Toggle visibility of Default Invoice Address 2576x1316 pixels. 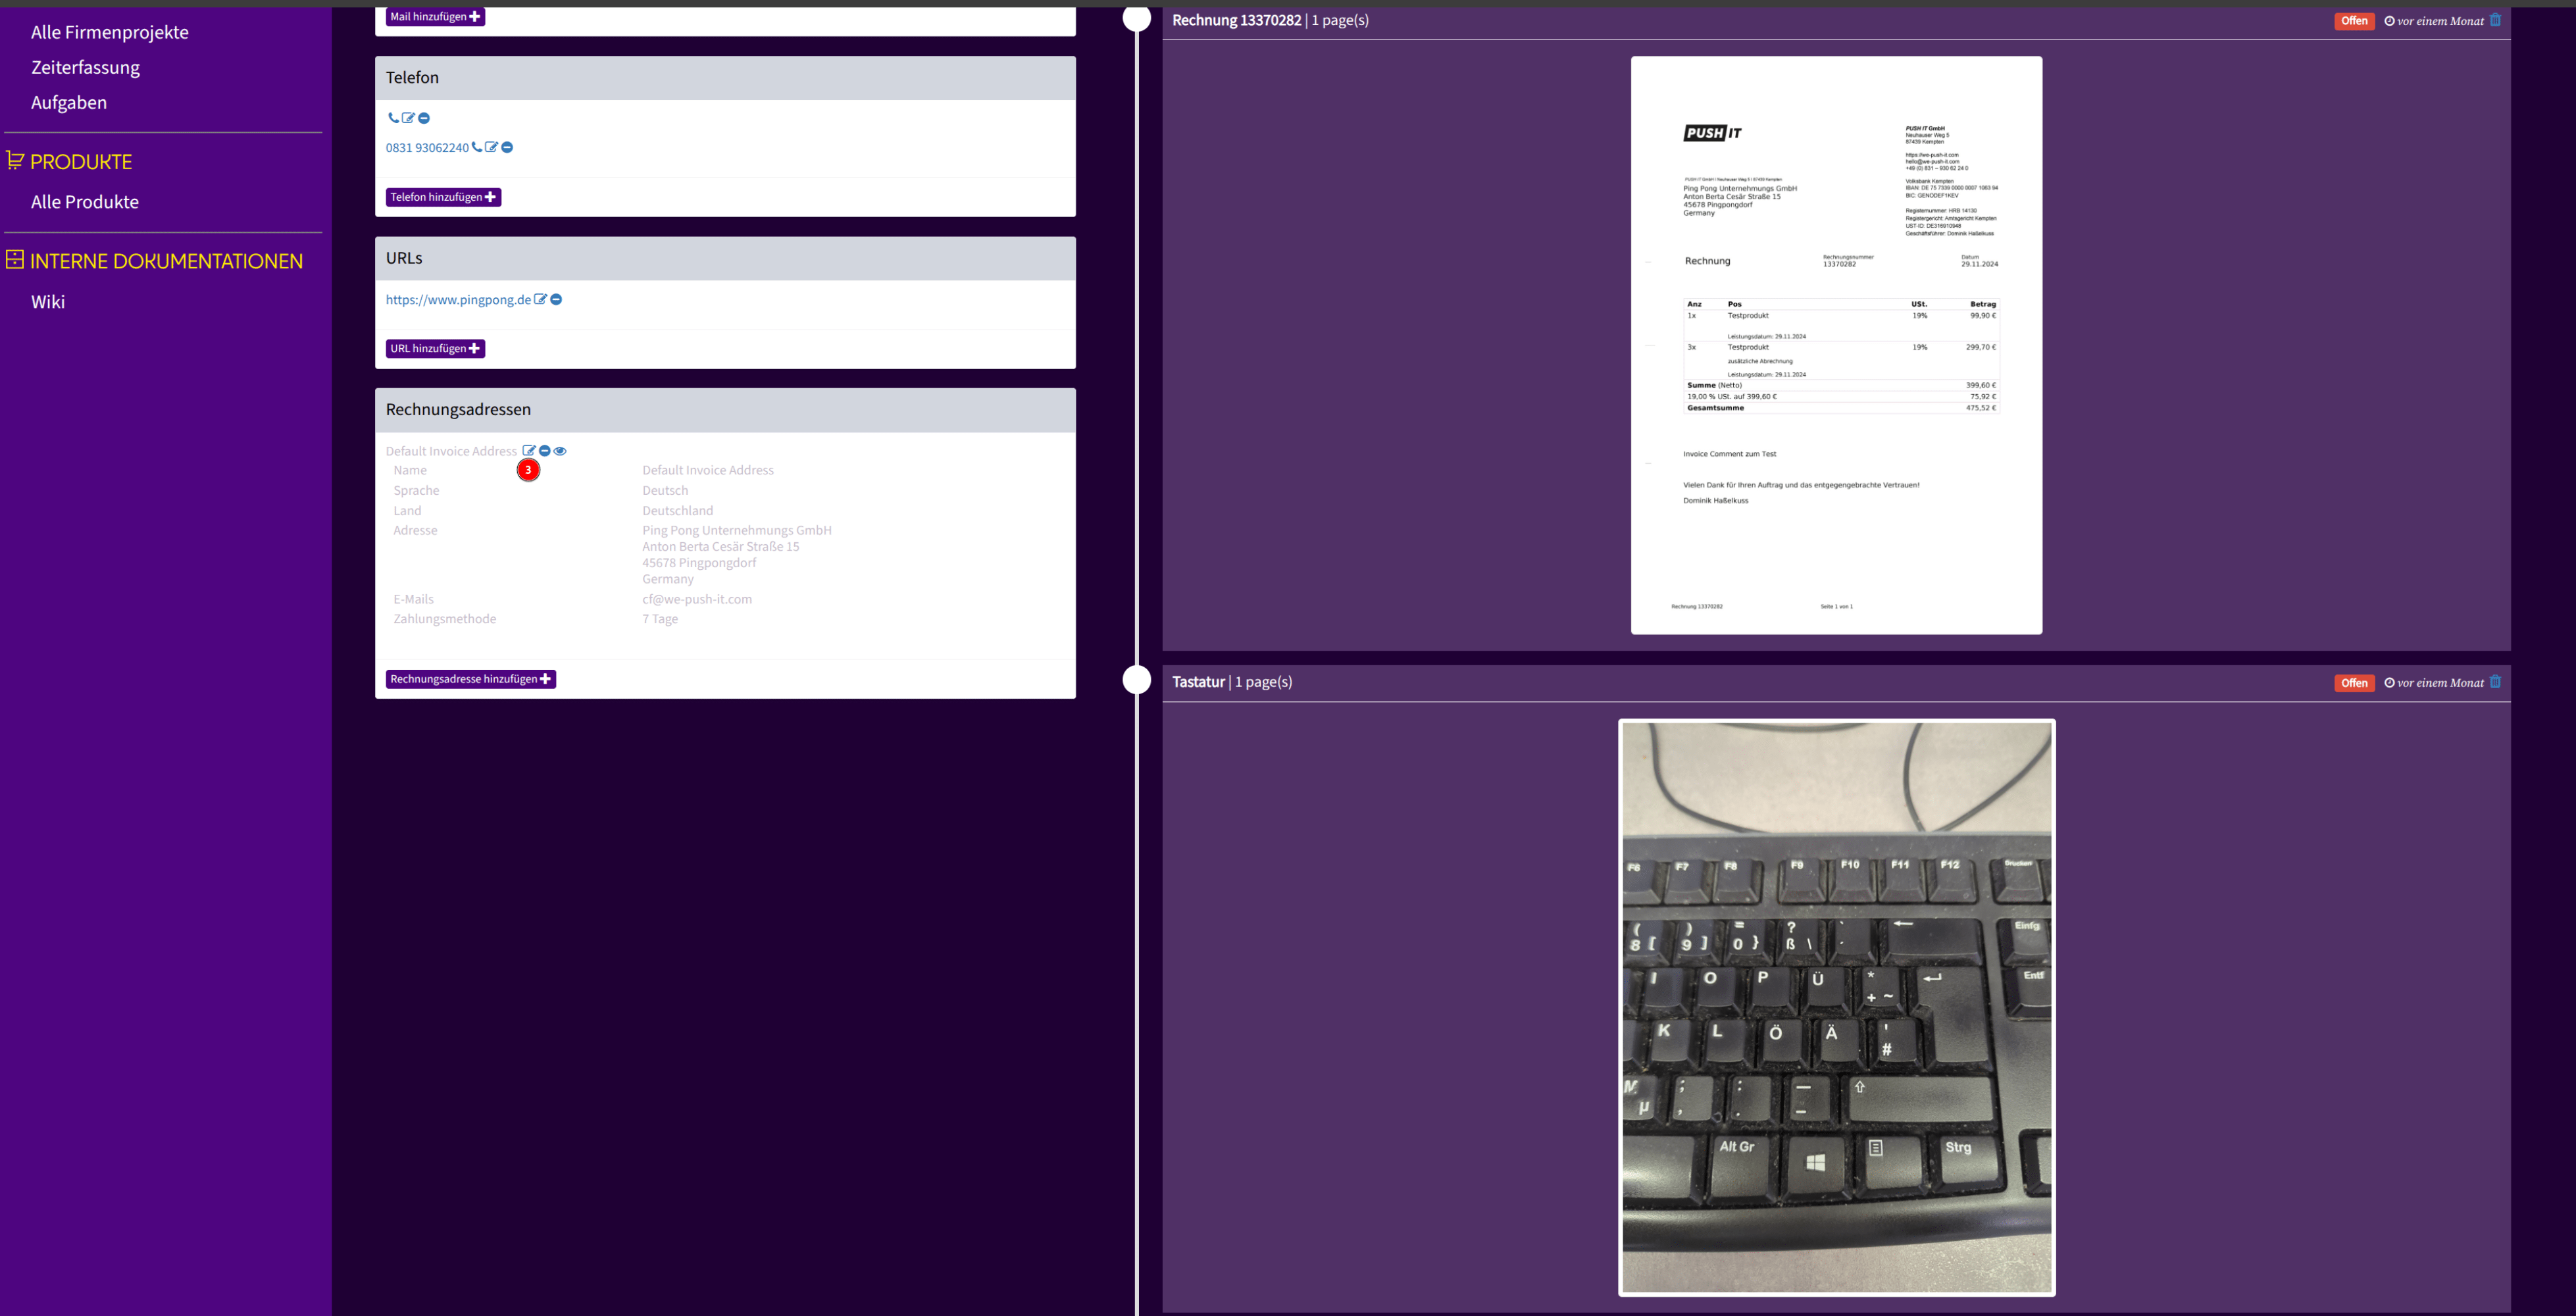click(560, 451)
